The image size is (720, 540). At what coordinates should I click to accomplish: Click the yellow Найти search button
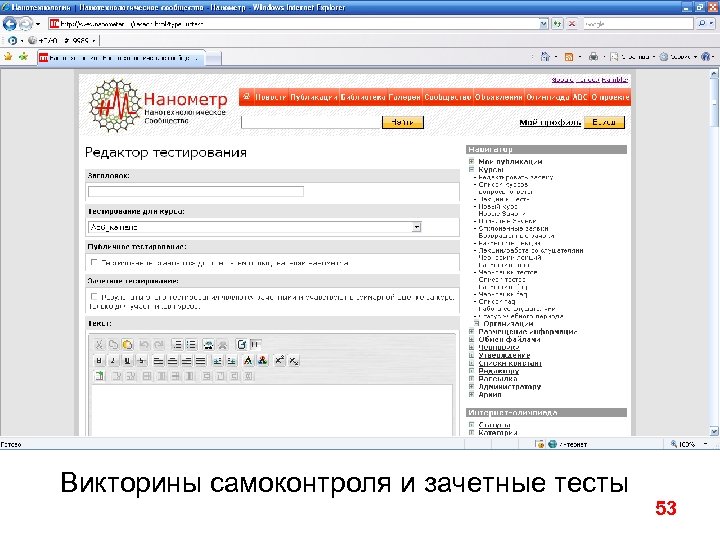[403, 122]
